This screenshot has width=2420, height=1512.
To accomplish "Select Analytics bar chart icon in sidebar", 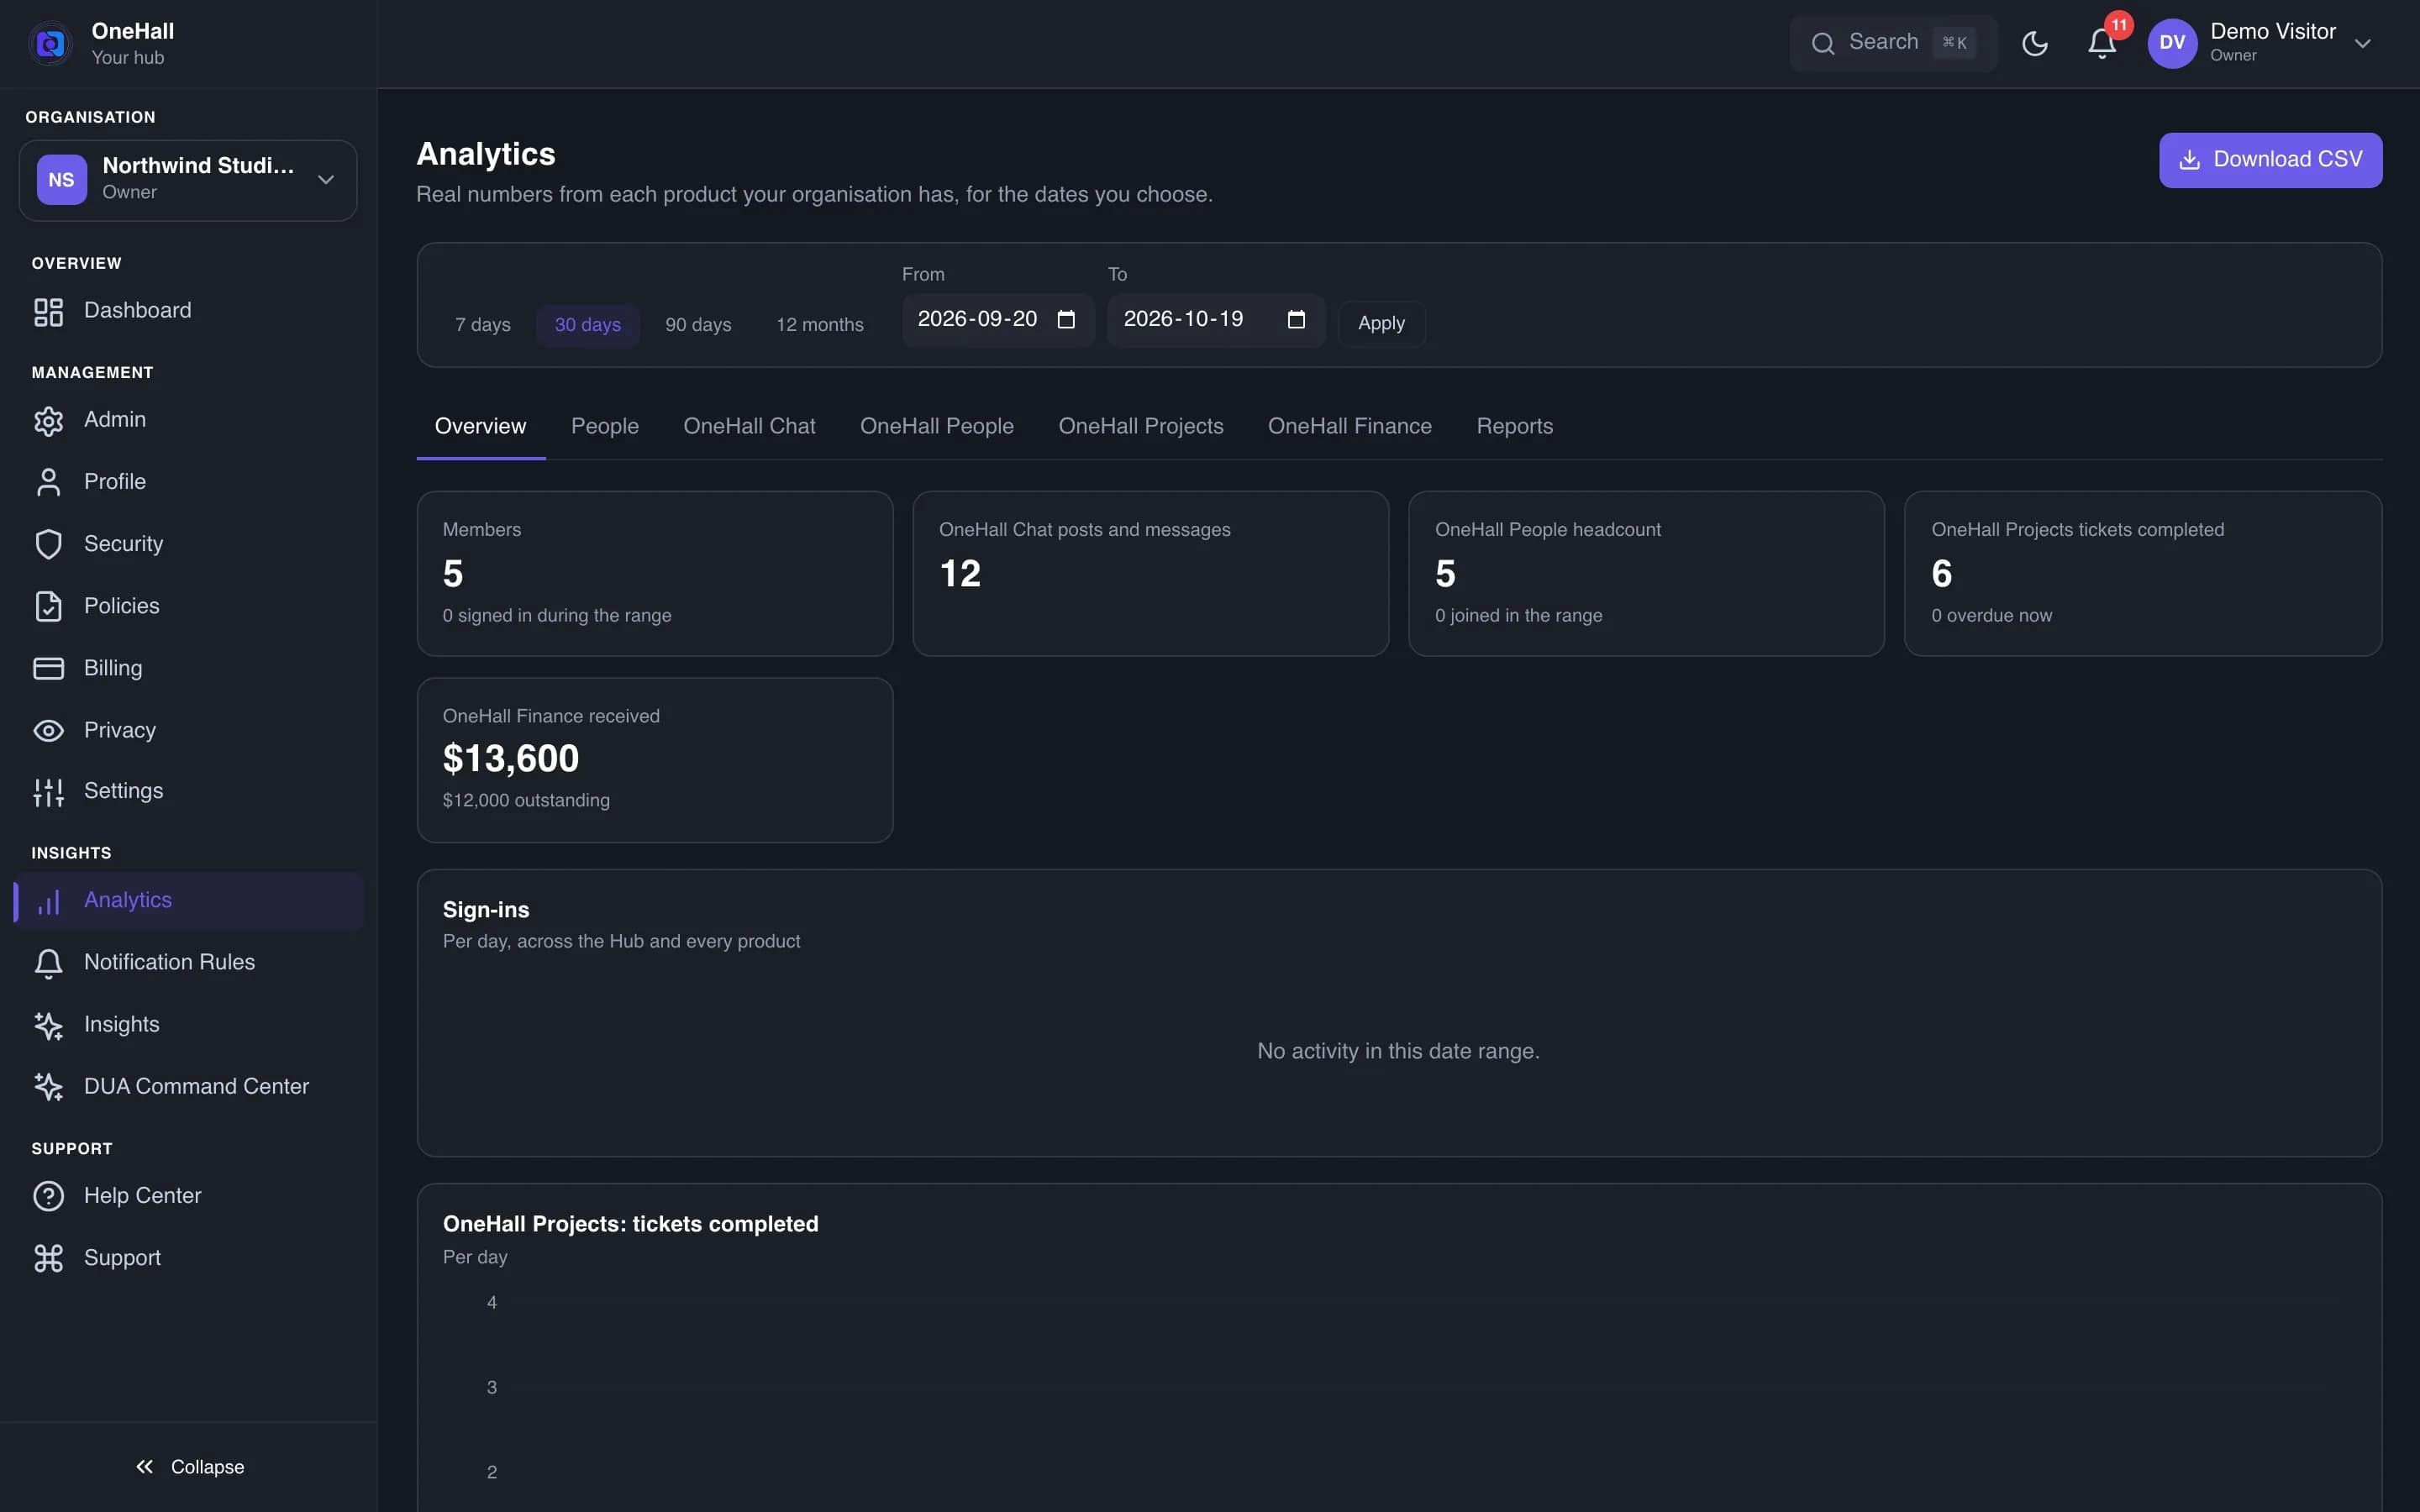I will coord(48,901).
